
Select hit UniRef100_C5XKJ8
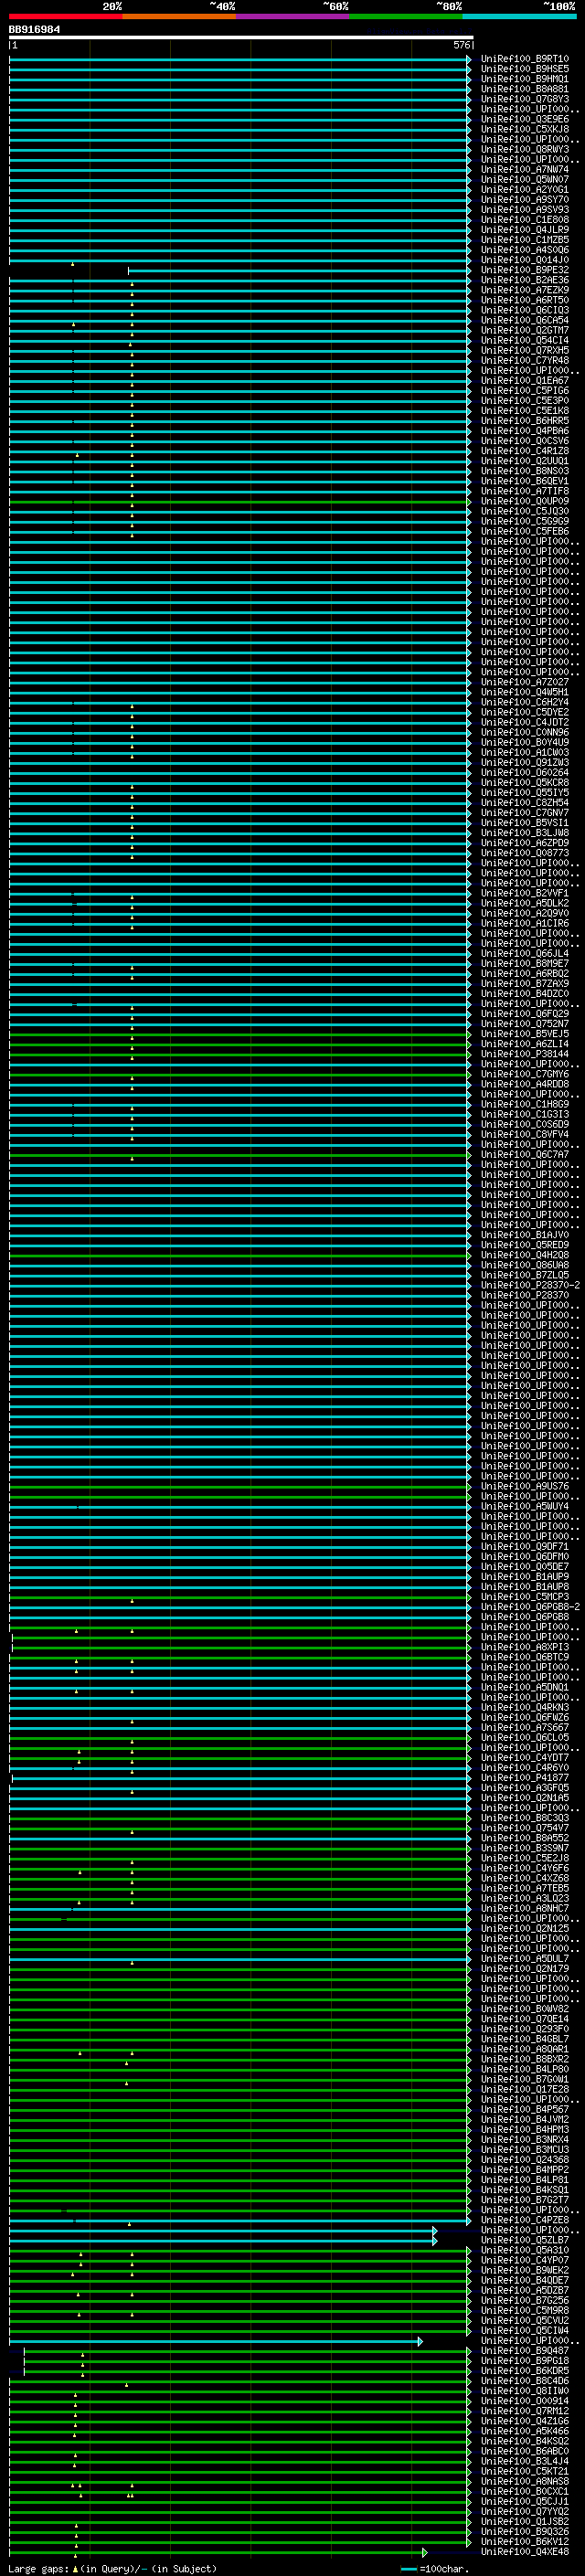[524, 129]
